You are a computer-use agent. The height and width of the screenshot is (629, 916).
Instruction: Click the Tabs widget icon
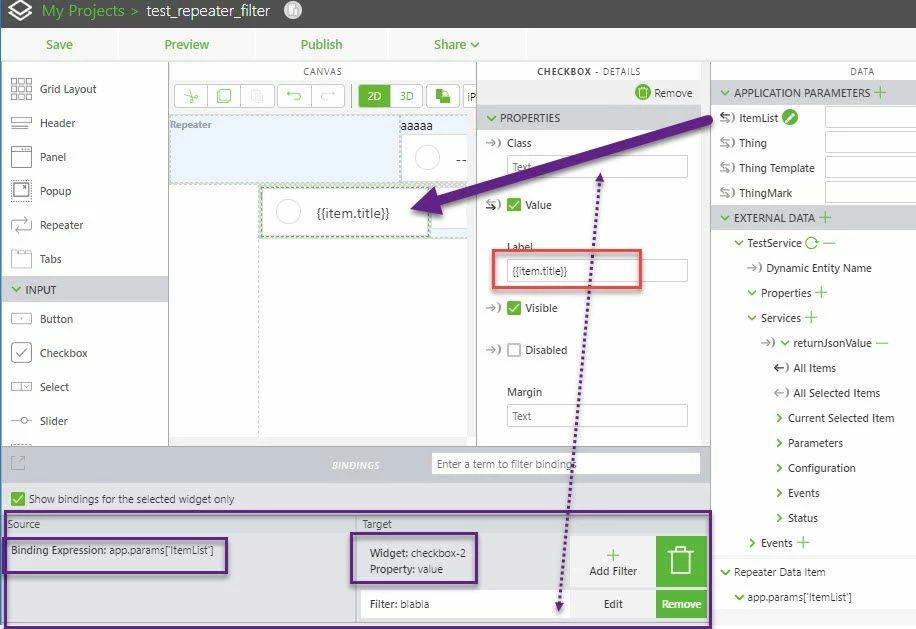22,259
